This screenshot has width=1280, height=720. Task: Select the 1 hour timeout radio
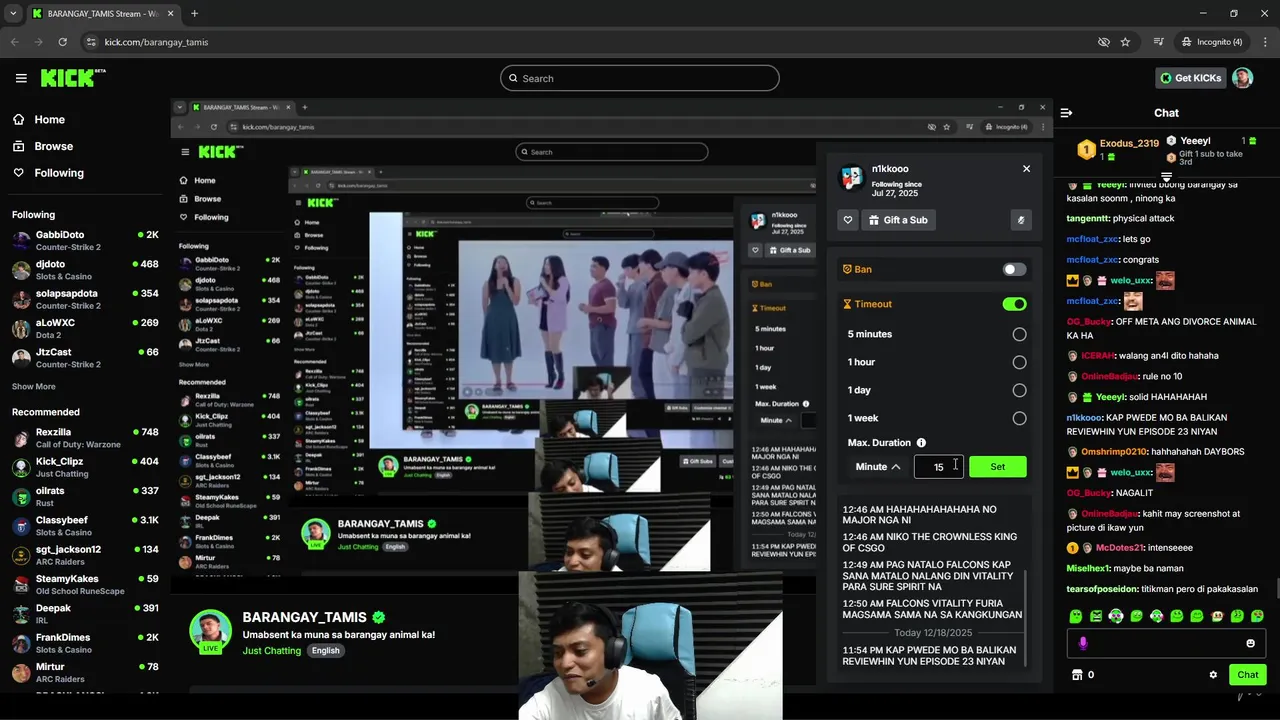pos(1019,362)
